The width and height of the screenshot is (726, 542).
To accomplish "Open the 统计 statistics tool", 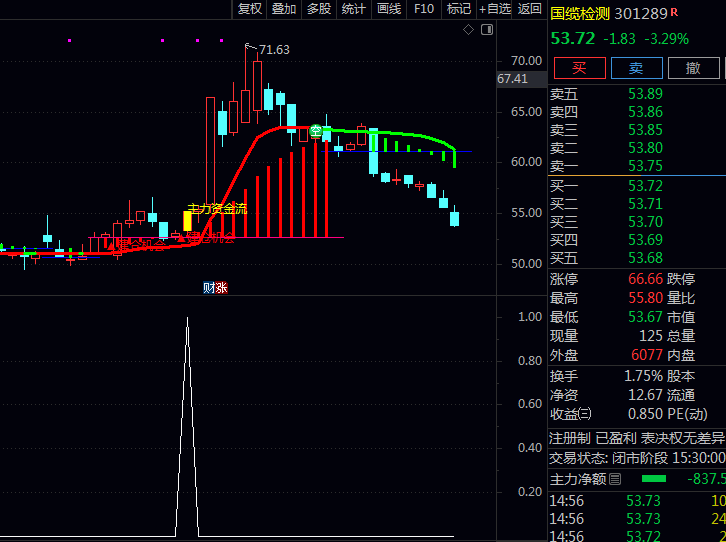I will pos(354,9).
